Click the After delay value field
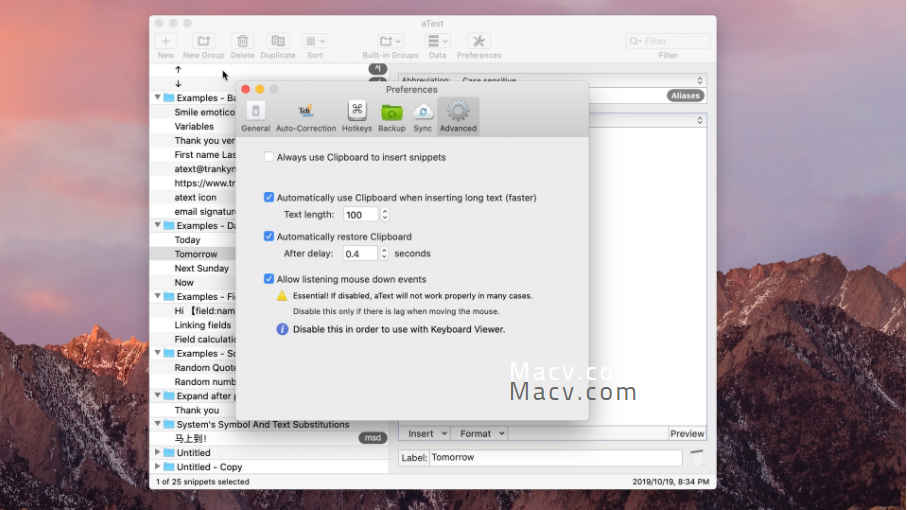This screenshot has height=510, width=908. pyautogui.click(x=360, y=254)
